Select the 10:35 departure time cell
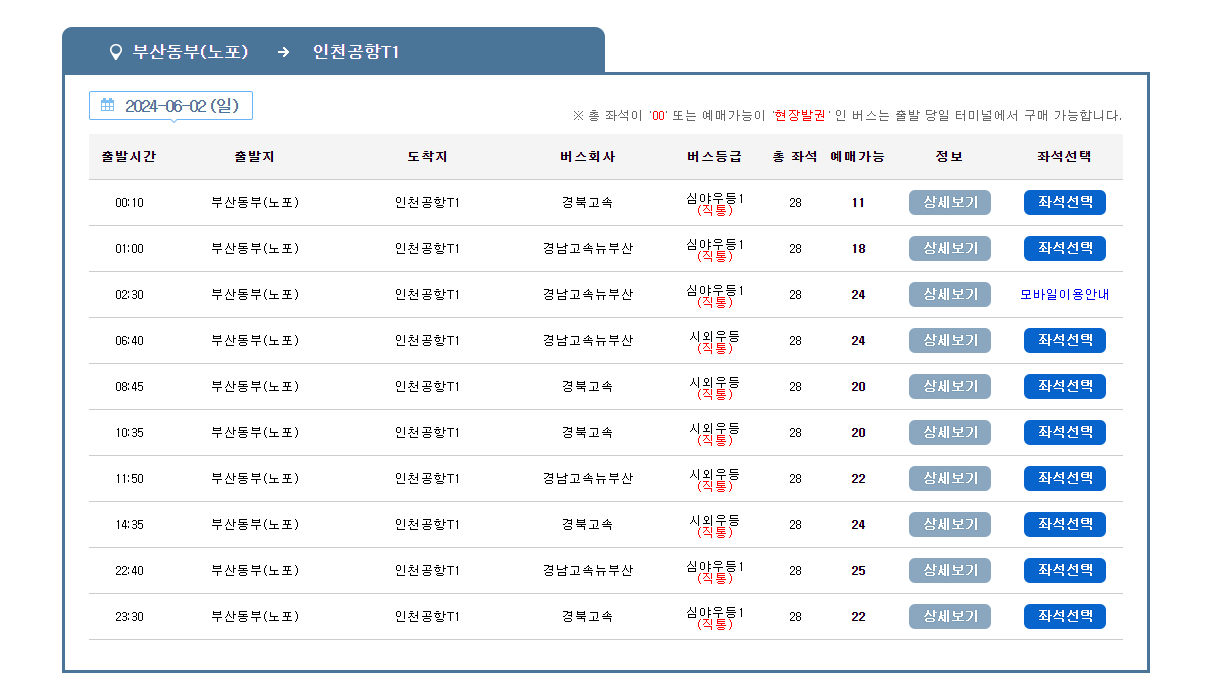 tap(129, 433)
